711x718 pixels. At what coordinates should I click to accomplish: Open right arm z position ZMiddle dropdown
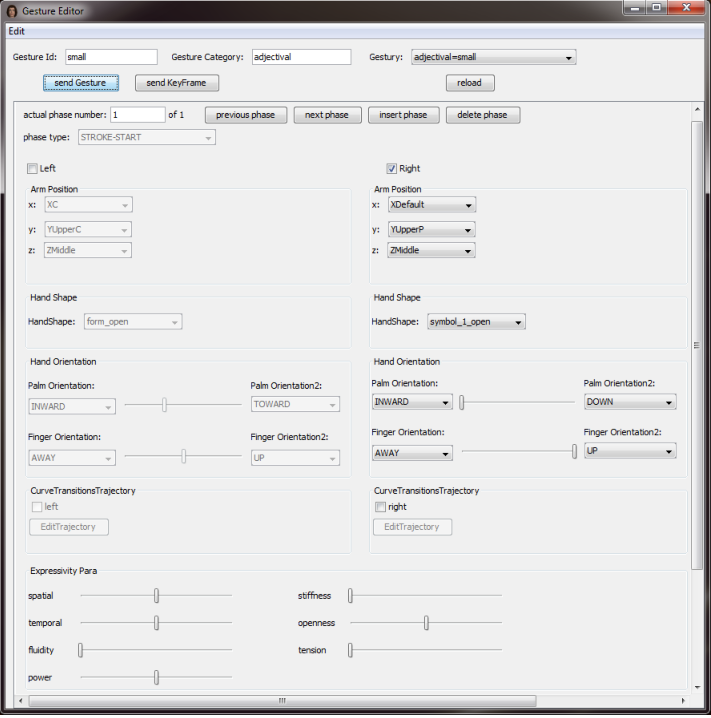pos(431,250)
